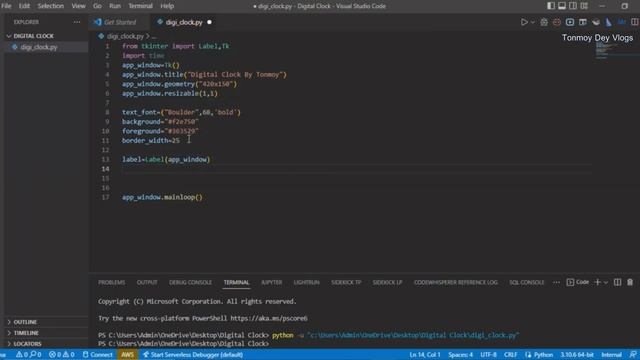This screenshot has width=640, height=360.
Task: Open the Terminal menu
Action: tap(140, 6)
